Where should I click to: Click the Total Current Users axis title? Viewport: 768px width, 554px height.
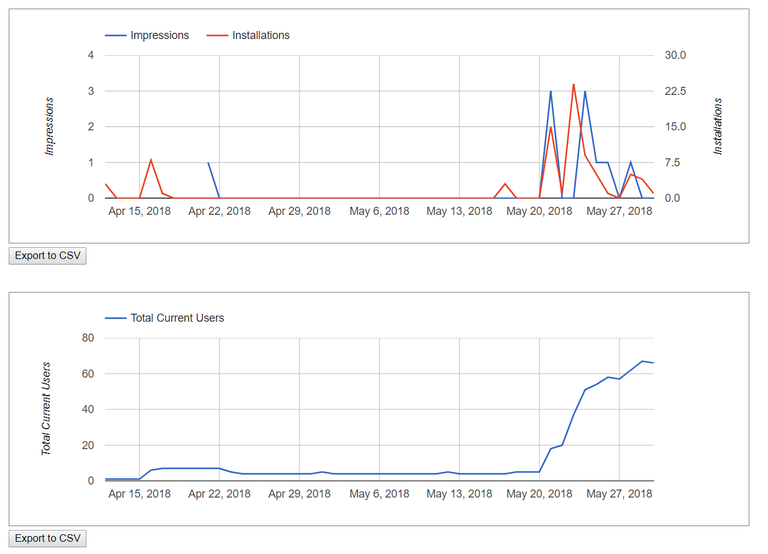click(x=46, y=409)
